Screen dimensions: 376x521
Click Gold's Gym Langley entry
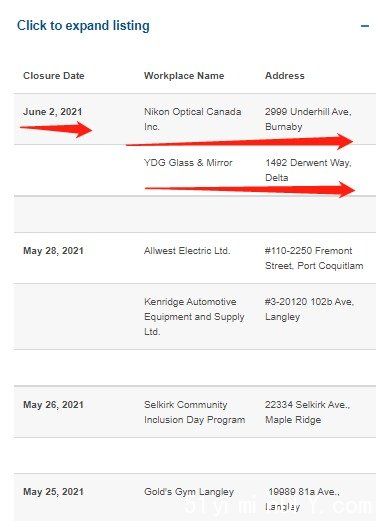click(189, 492)
